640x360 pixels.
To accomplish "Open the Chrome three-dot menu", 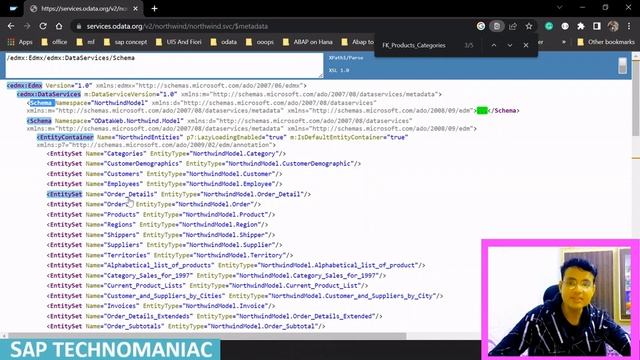I will point(629,26).
